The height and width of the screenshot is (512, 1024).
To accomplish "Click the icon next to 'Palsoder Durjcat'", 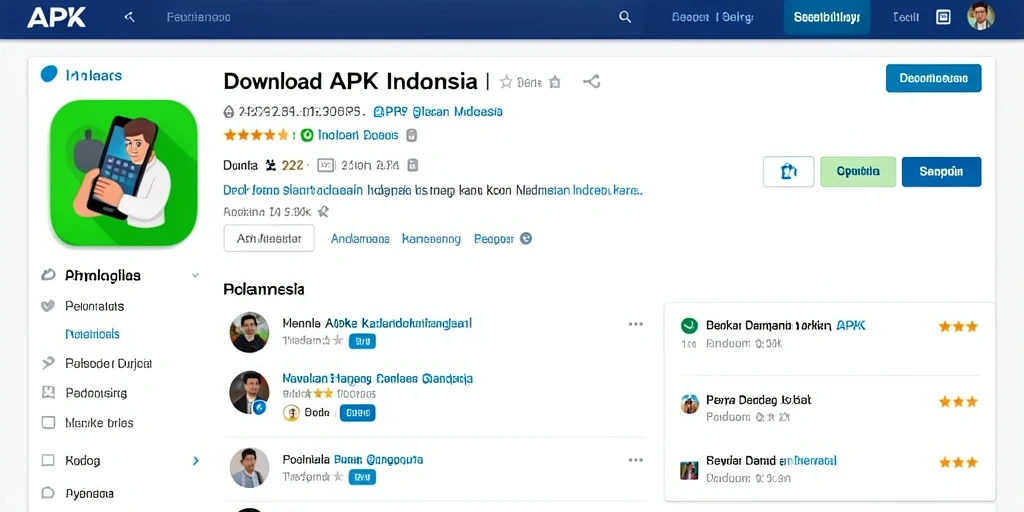I will coord(48,363).
